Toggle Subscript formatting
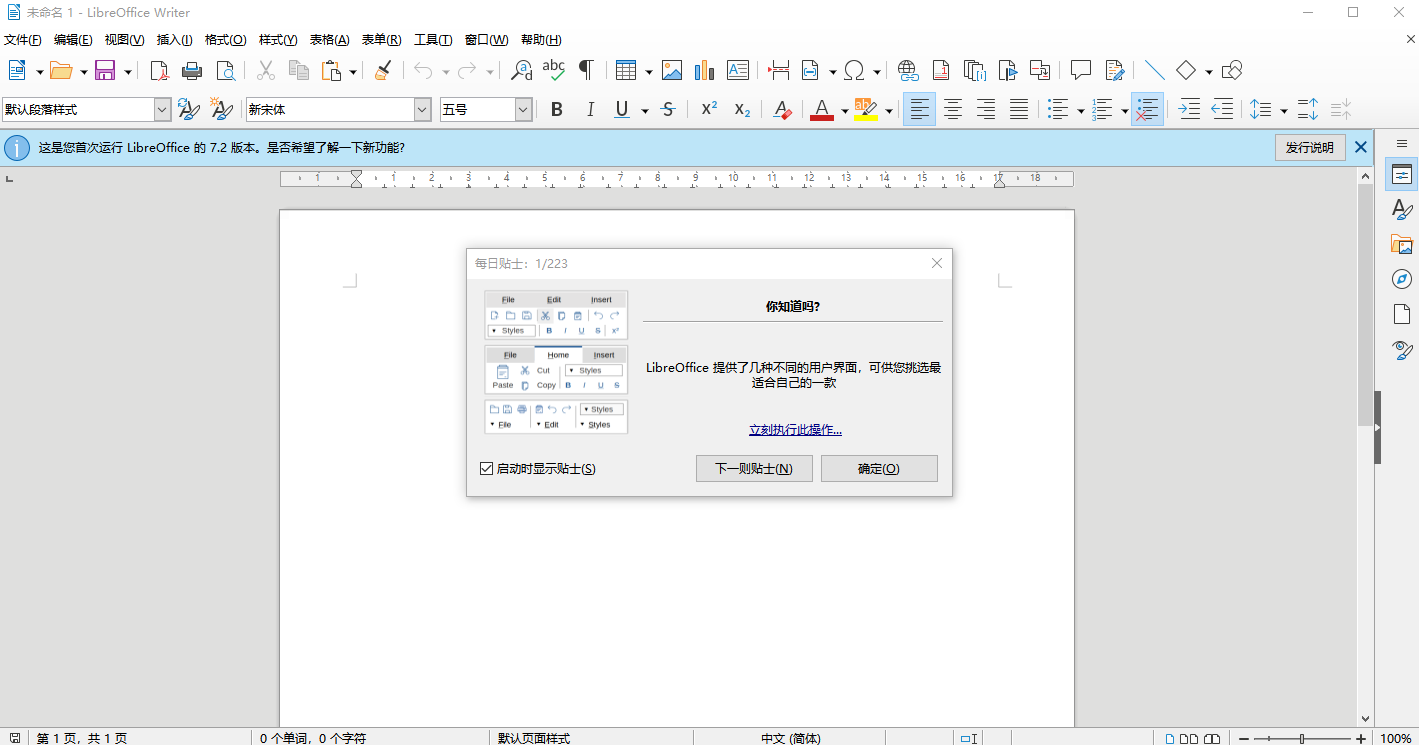This screenshot has height=745, width=1419. point(742,110)
